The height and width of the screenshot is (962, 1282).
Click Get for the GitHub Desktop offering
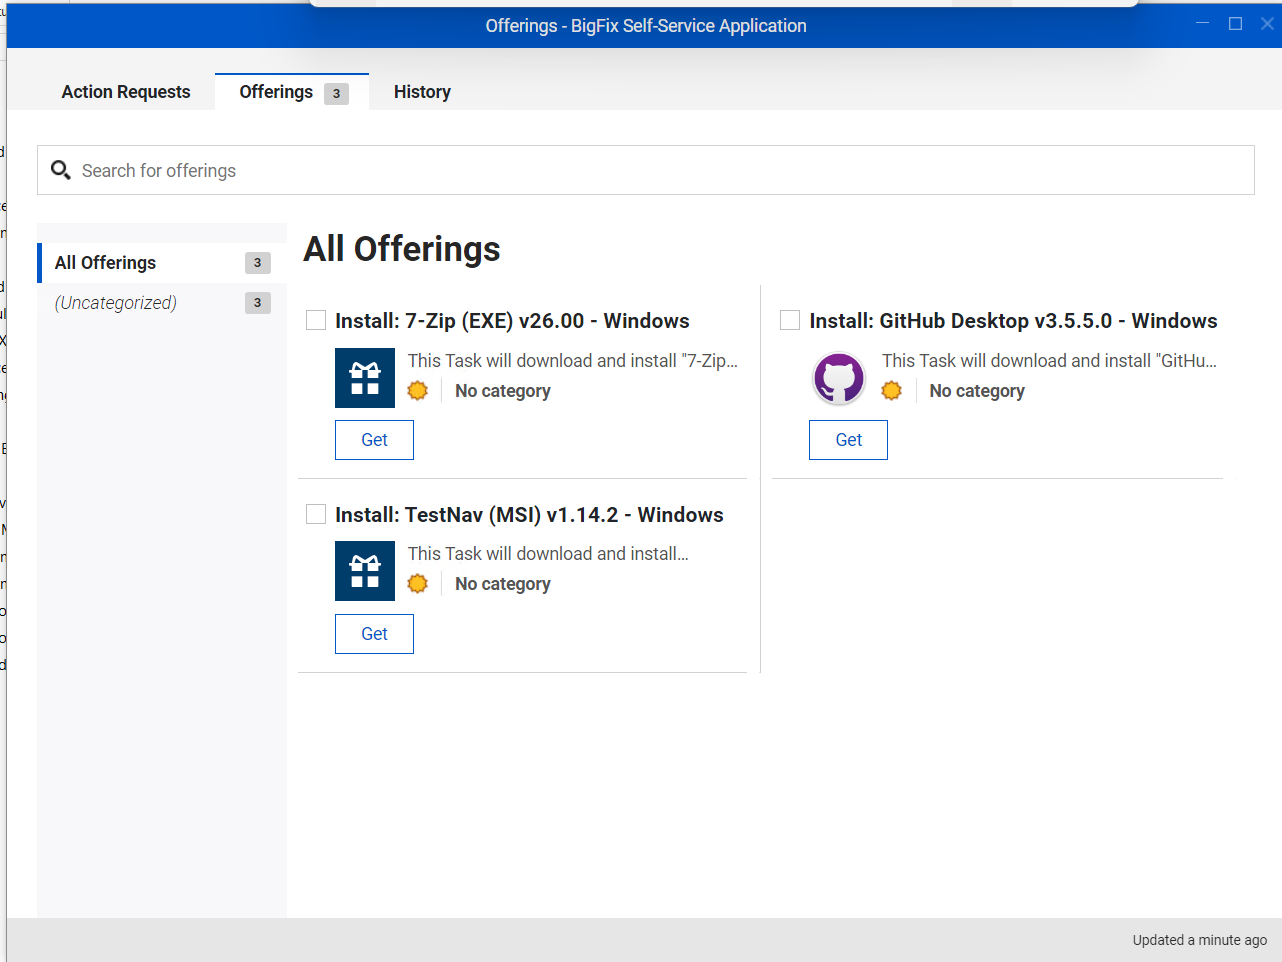click(x=848, y=439)
